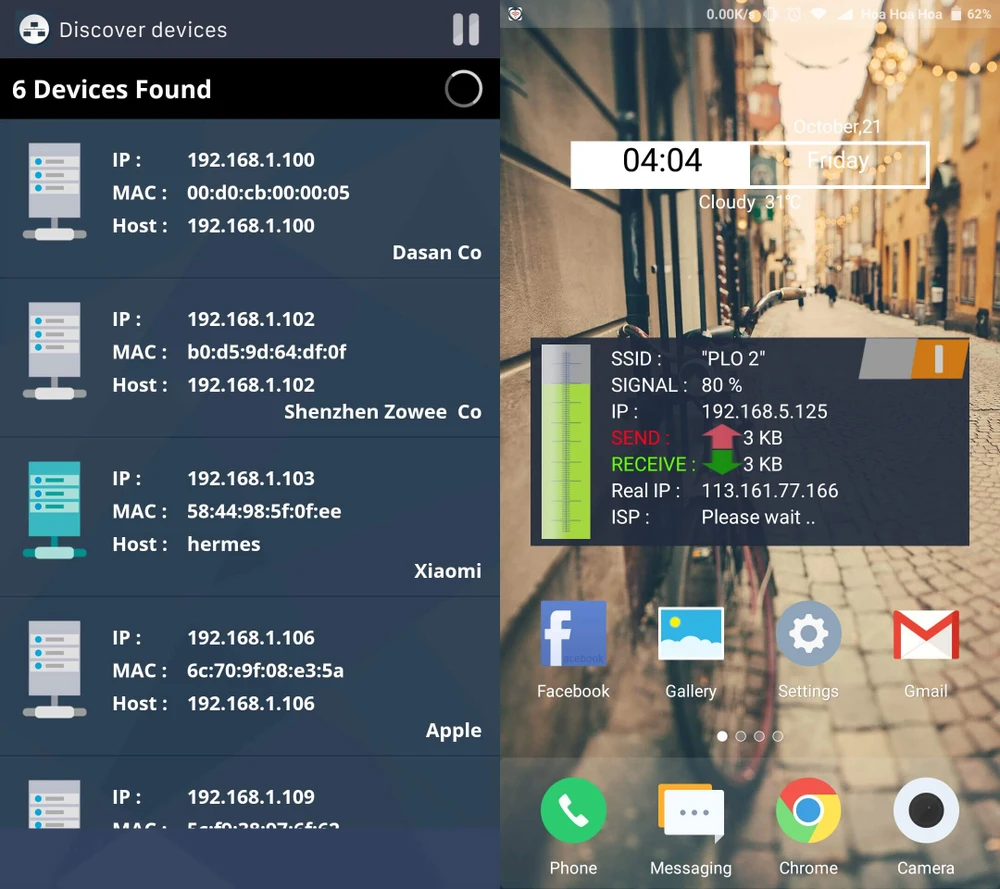
Task: Go to the second home screen page dot
Action: point(740,736)
